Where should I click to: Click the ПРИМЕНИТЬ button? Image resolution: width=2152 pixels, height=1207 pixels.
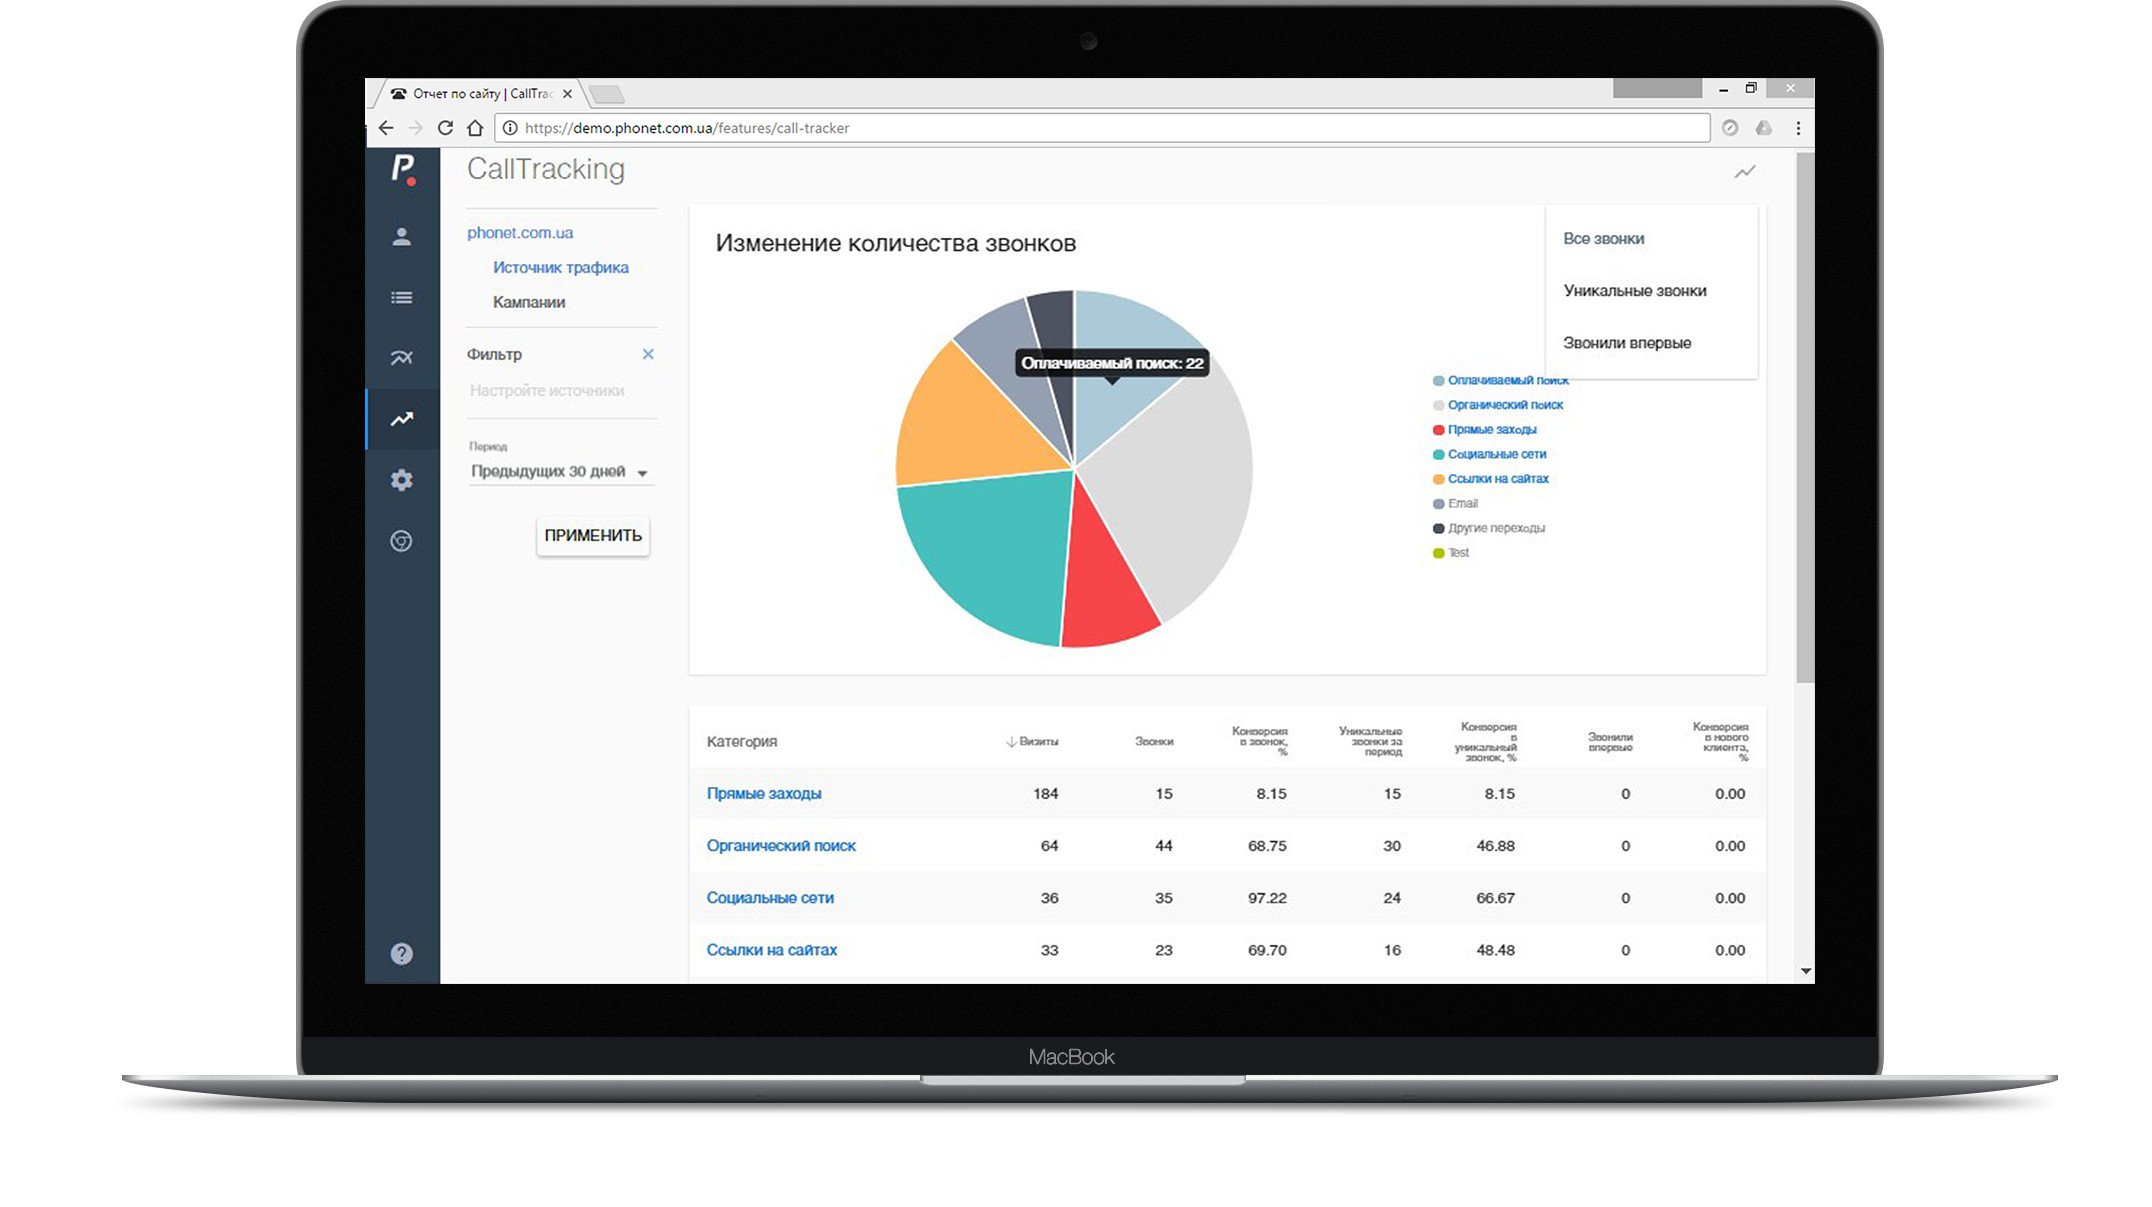[593, 536]
